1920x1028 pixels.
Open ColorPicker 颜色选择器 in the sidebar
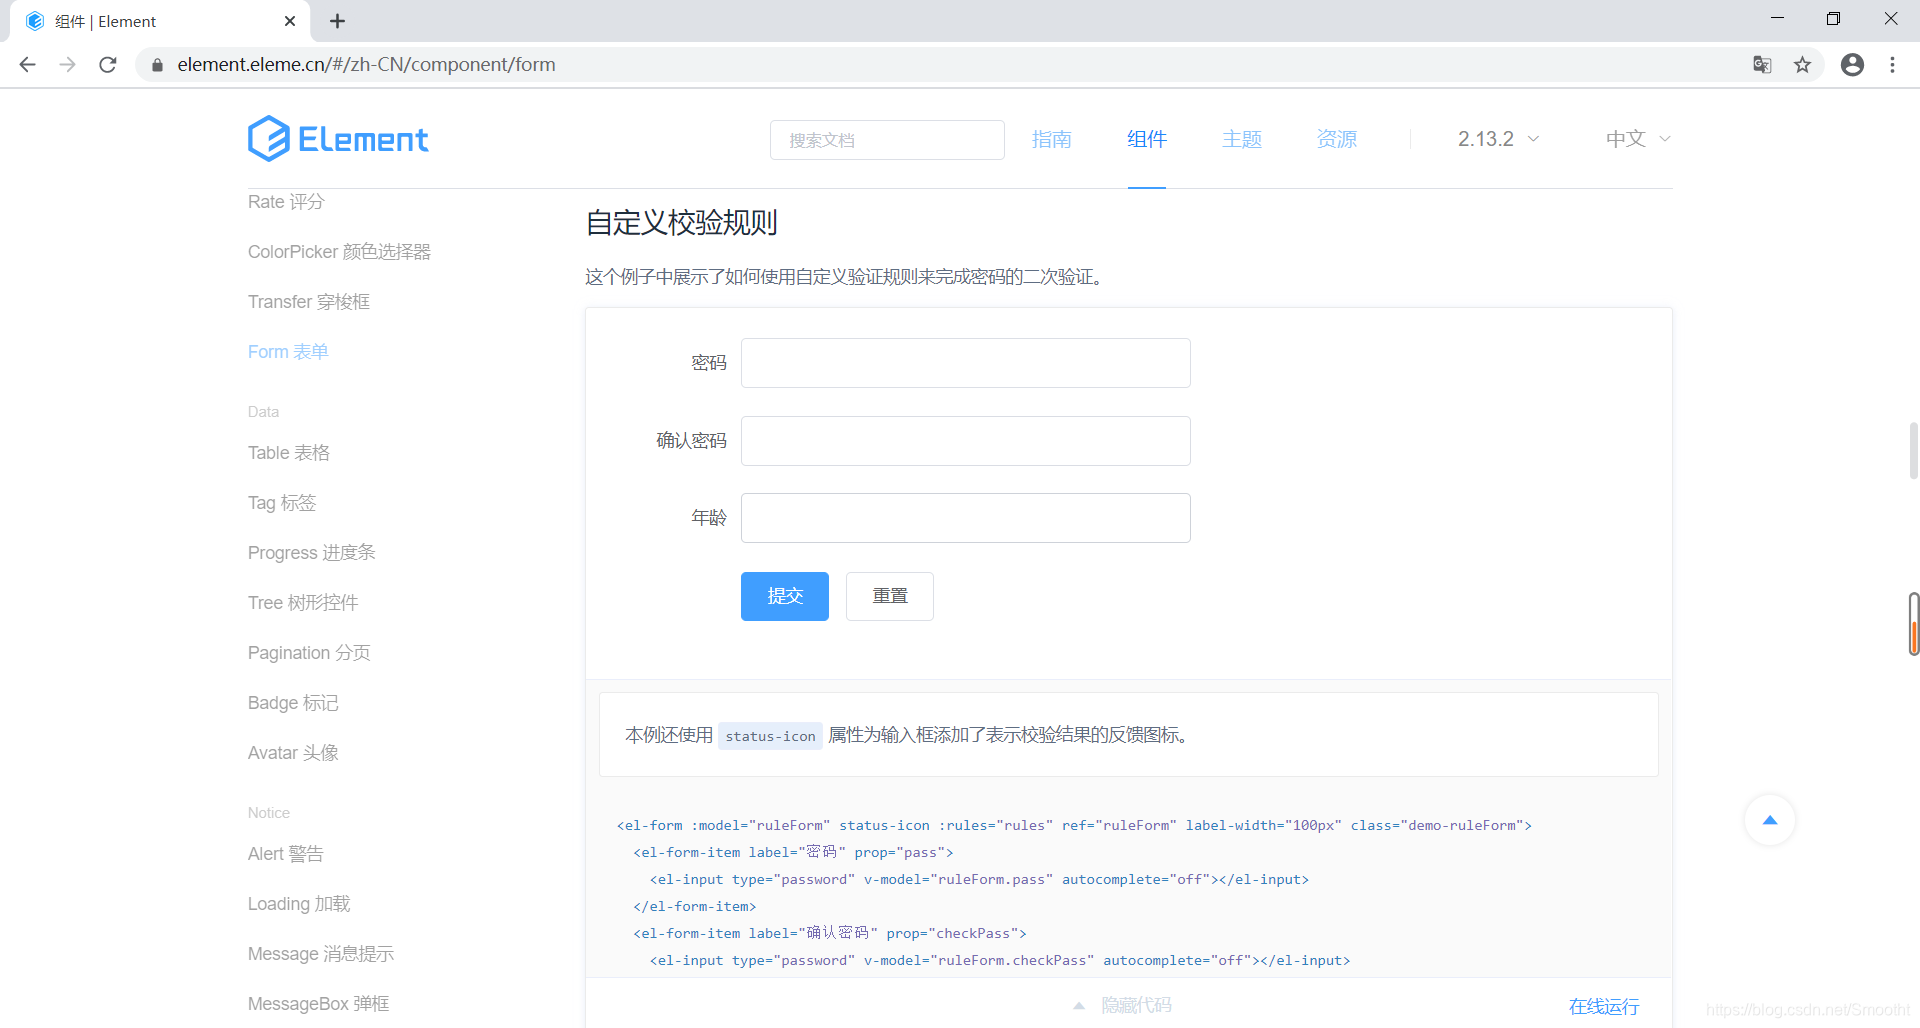[x=339, y=252]
